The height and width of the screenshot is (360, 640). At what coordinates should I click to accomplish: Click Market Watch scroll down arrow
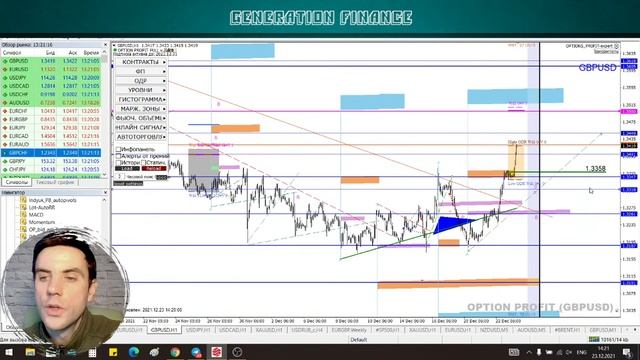104,175
